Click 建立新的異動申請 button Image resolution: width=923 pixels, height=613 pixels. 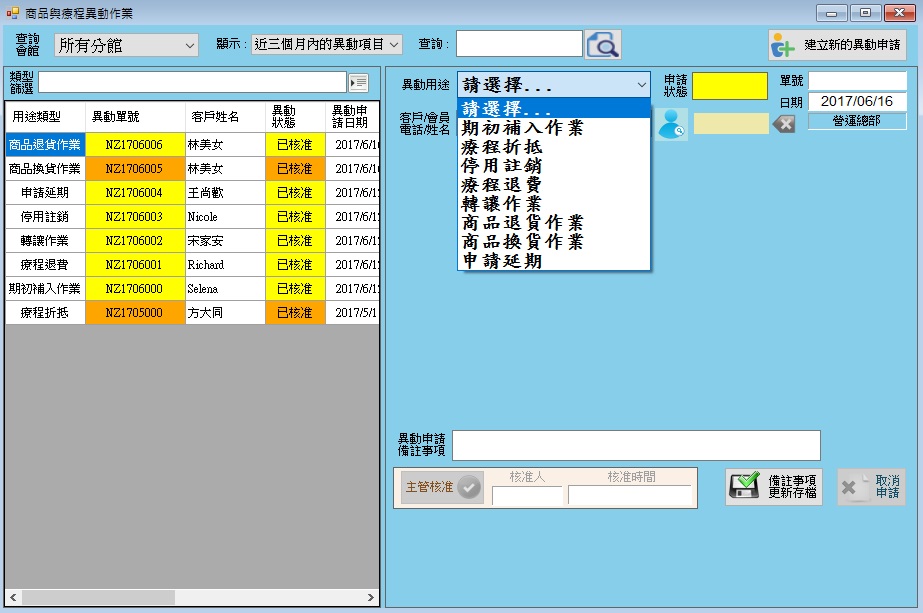(x=837, y=45)
